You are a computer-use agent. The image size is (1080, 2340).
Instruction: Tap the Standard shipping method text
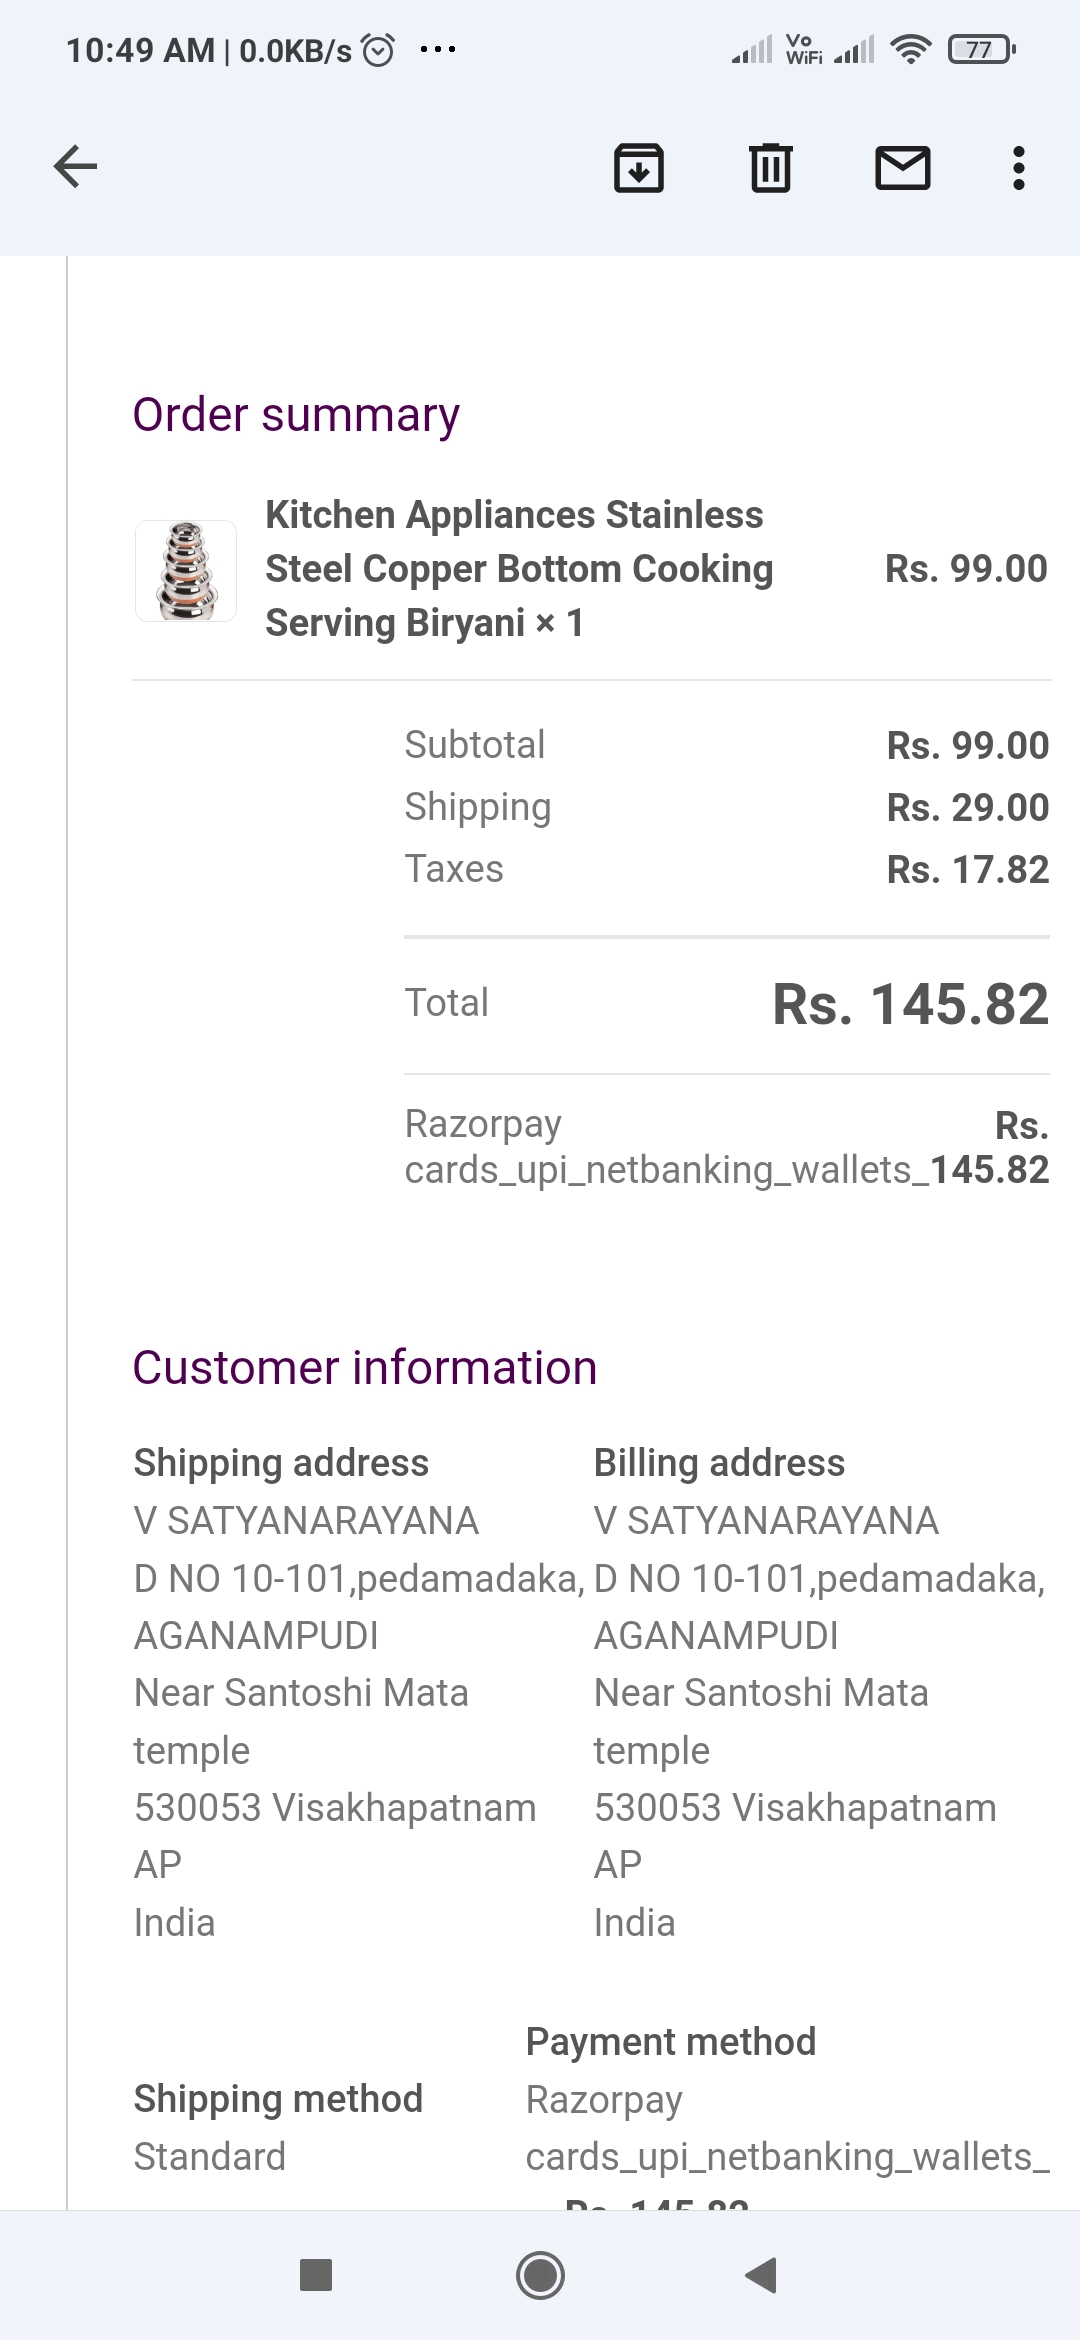[210, 2156]
